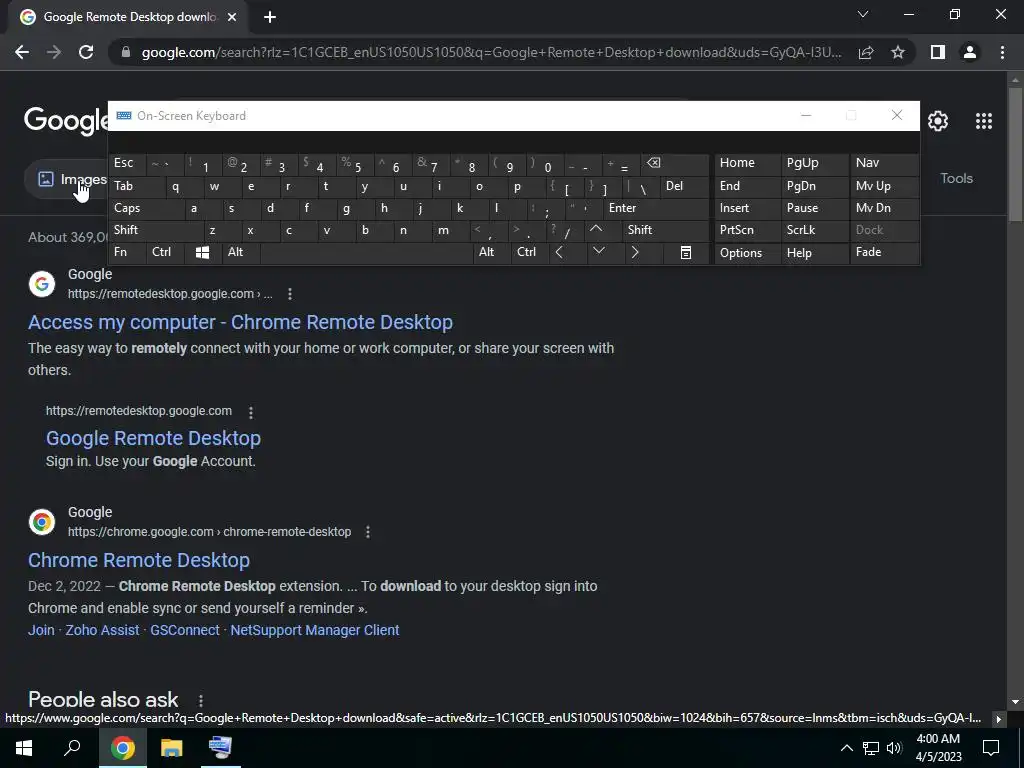Tap the Windows logo key on On-Screen Keyboard
The width and height of the screenshot is (1024, 768).
(202, 252)
